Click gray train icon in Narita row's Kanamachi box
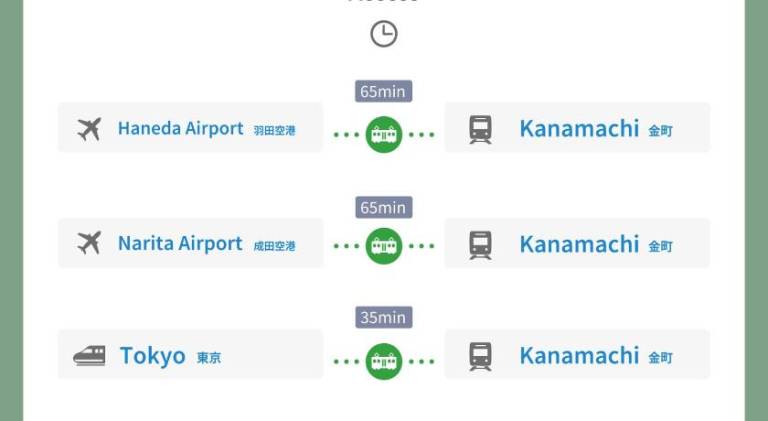 click(x=480, y=244)
